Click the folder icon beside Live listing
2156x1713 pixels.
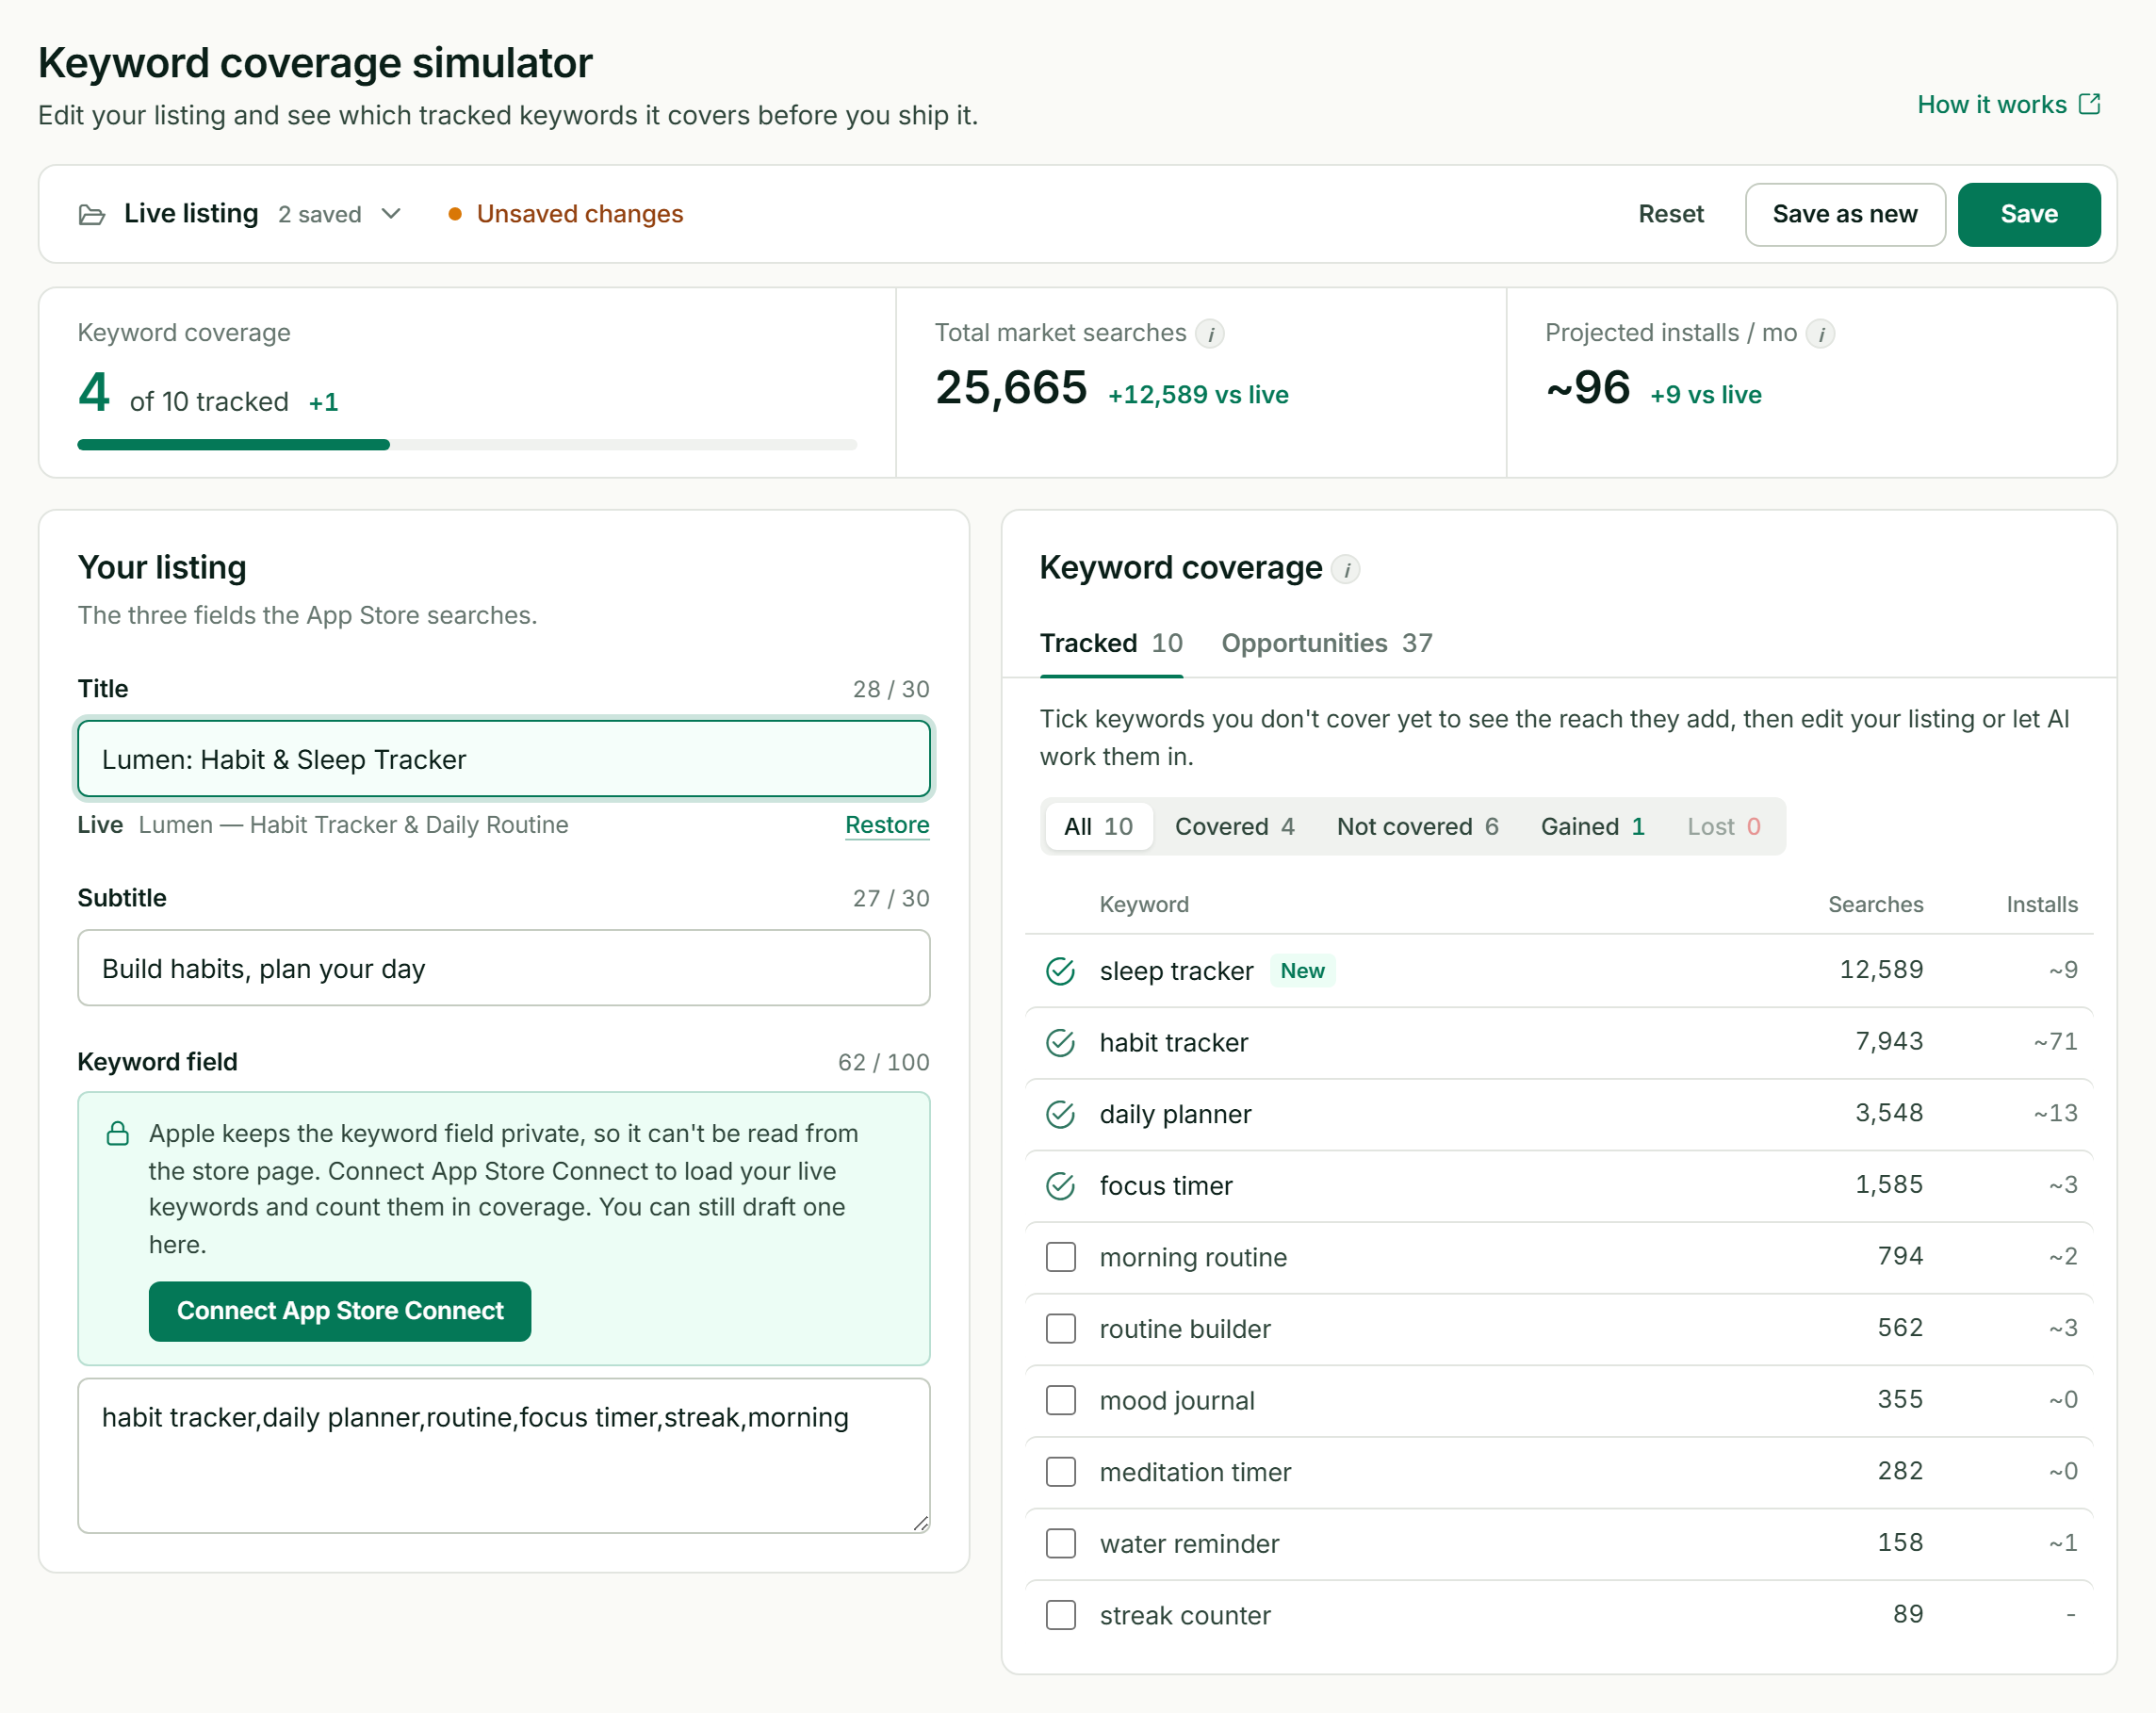(x=92, y=214)
